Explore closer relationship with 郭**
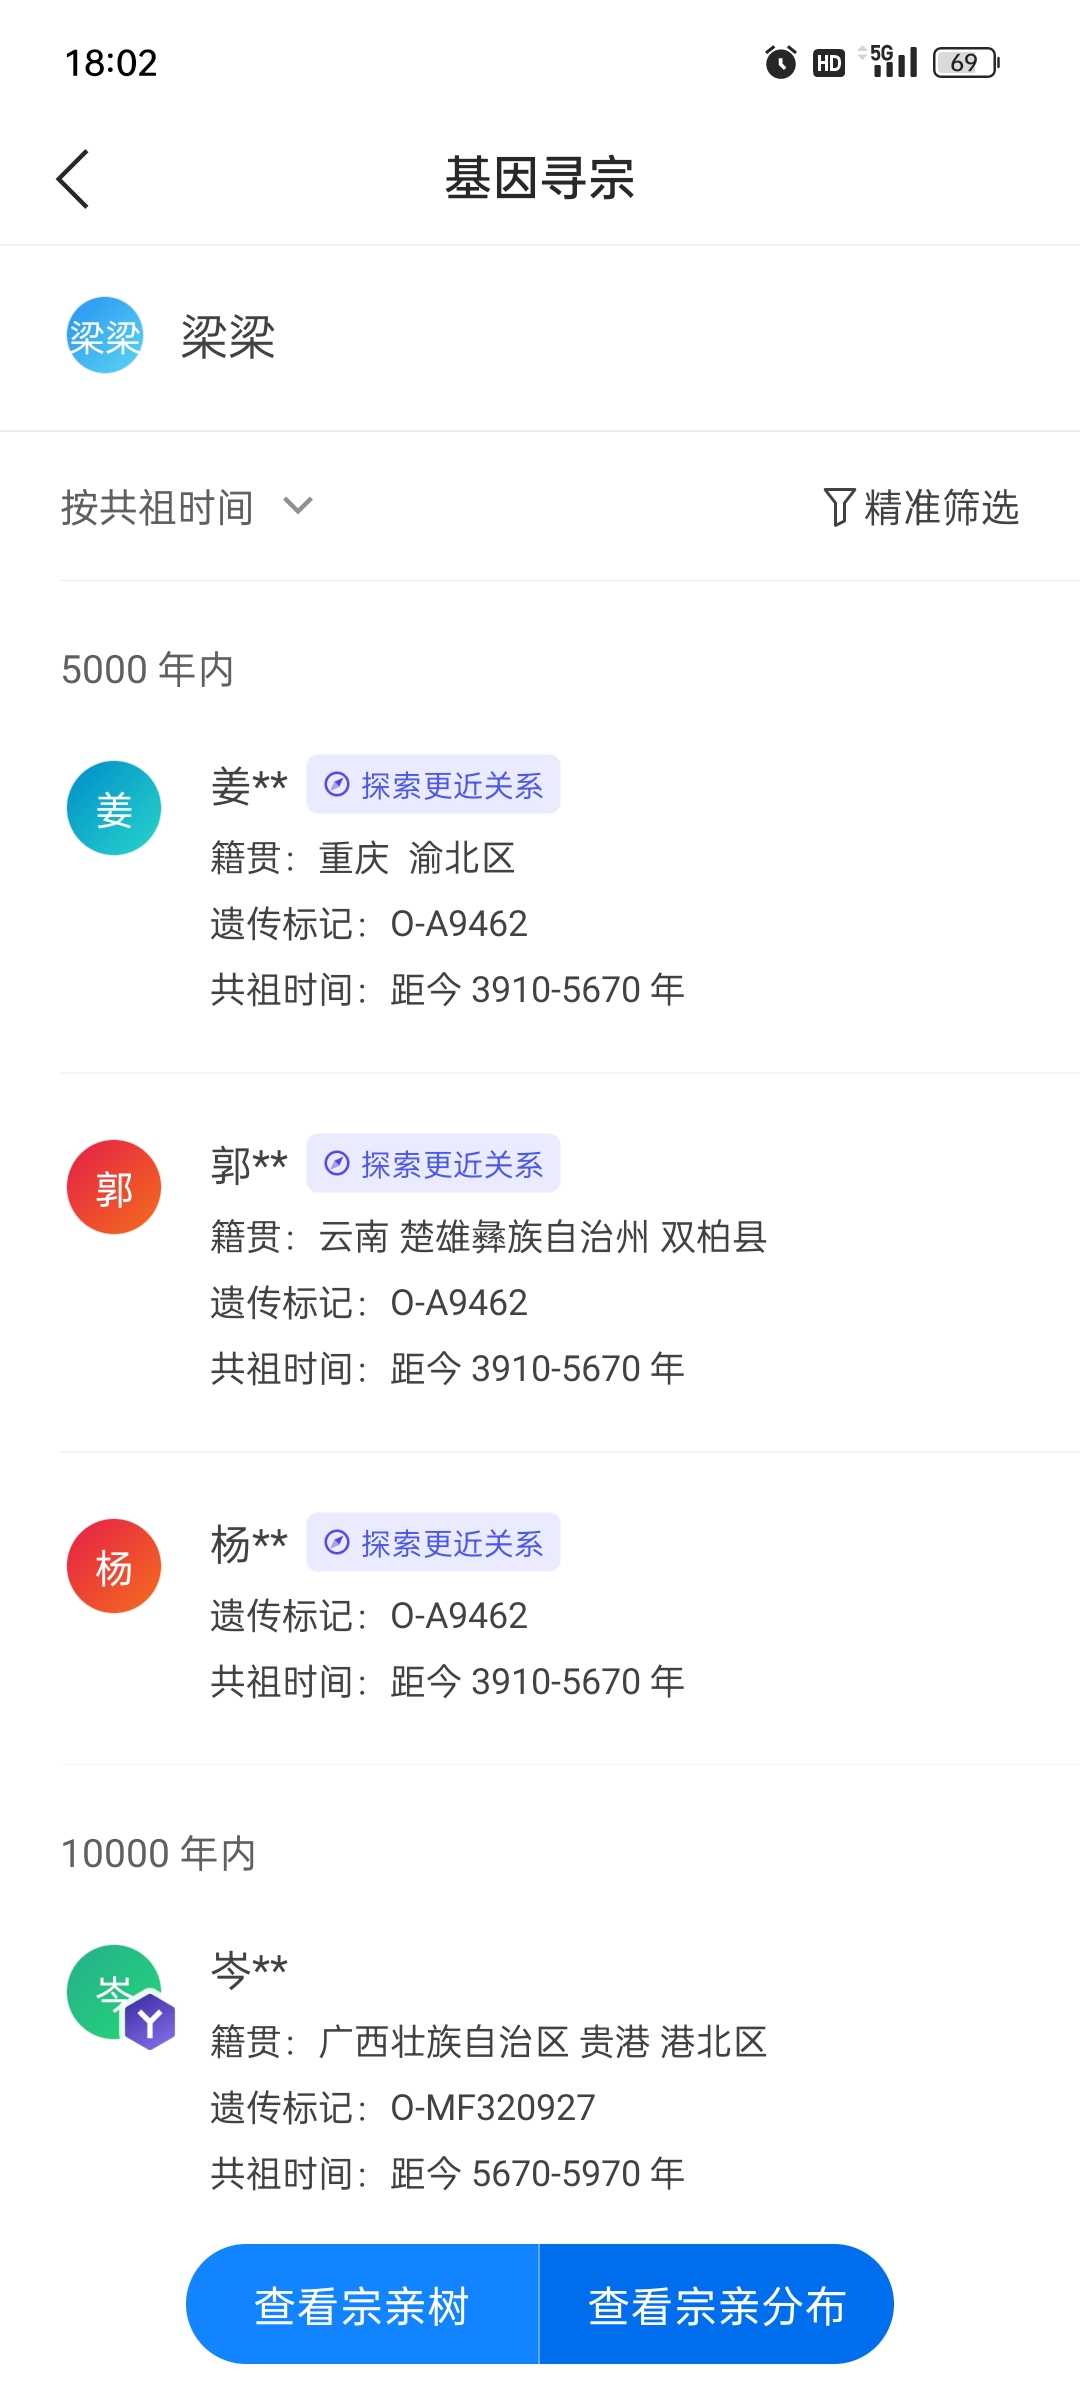 [x=433, y=1164]
